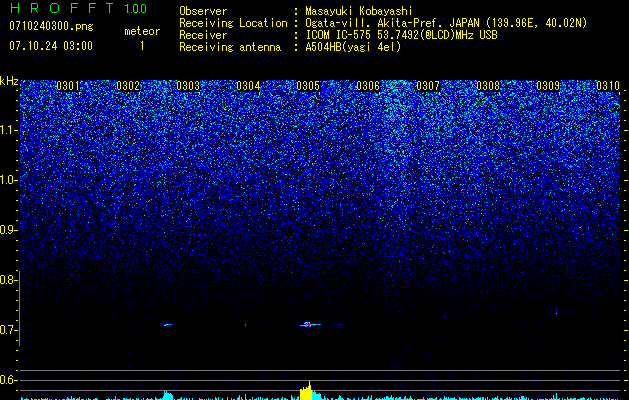This screenshot has width=629, height=400.
Task: Click the small echo trace before 0303
Action: [x=168, y=324]
